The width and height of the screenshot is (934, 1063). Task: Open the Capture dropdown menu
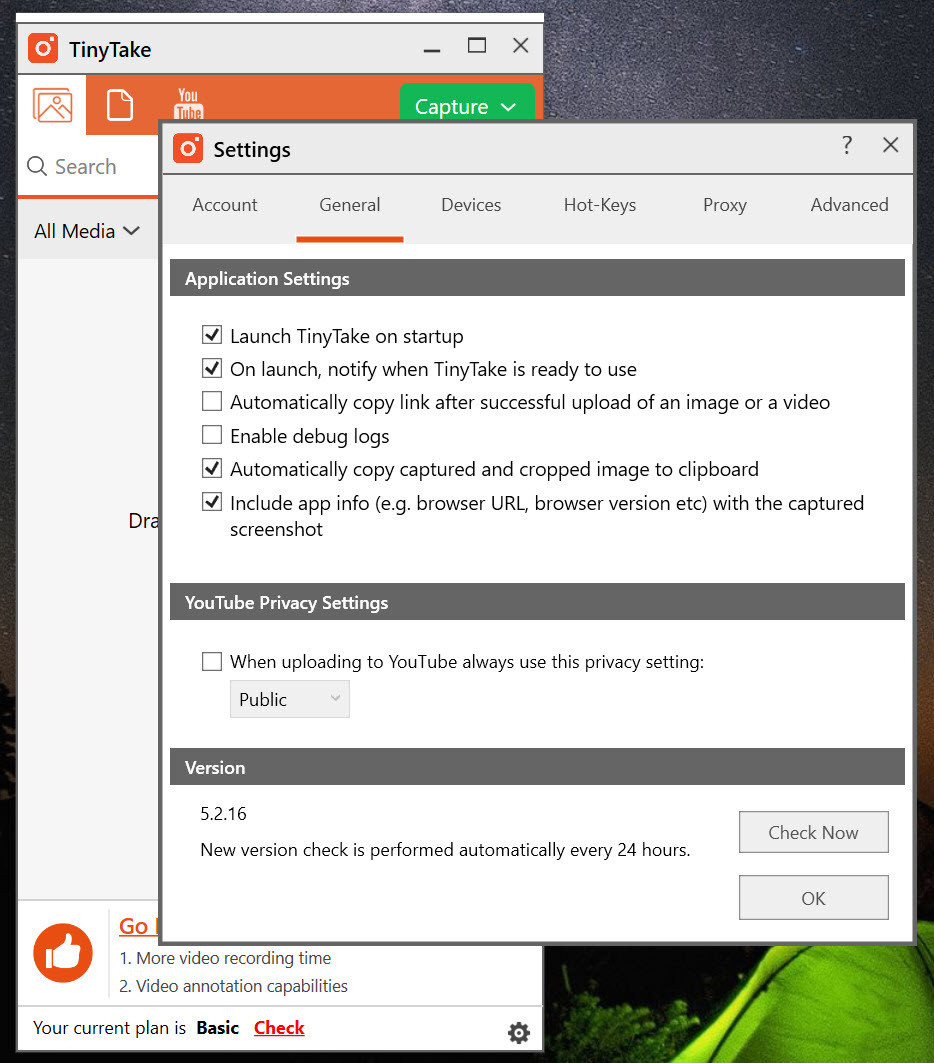[x=466, y=107]
